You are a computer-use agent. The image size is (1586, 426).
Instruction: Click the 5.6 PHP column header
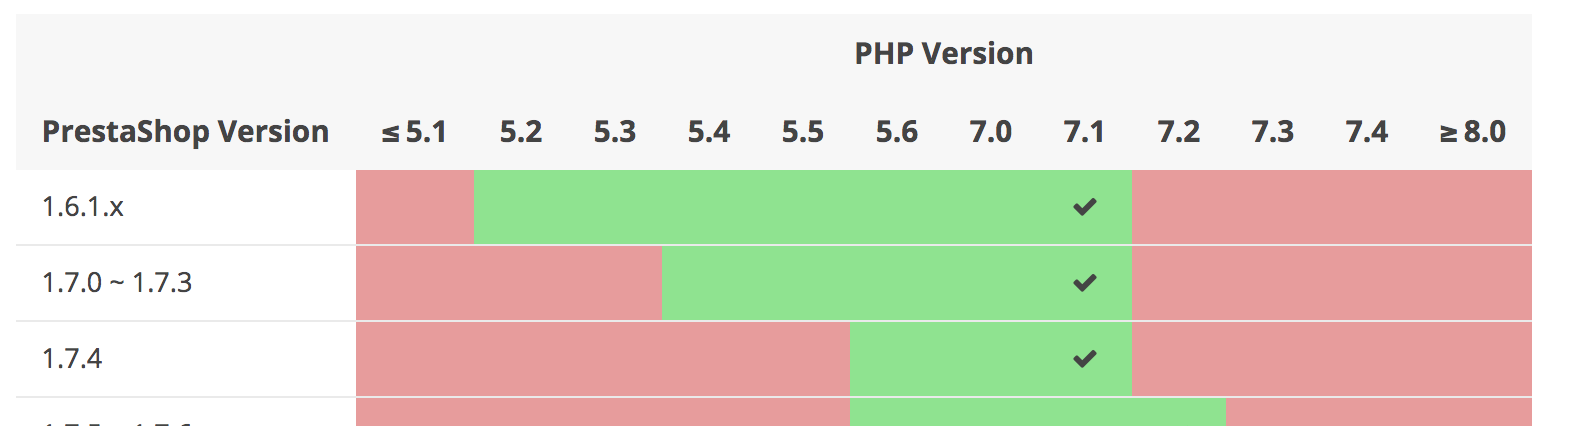pyautogui.click(x=897, y=131)
